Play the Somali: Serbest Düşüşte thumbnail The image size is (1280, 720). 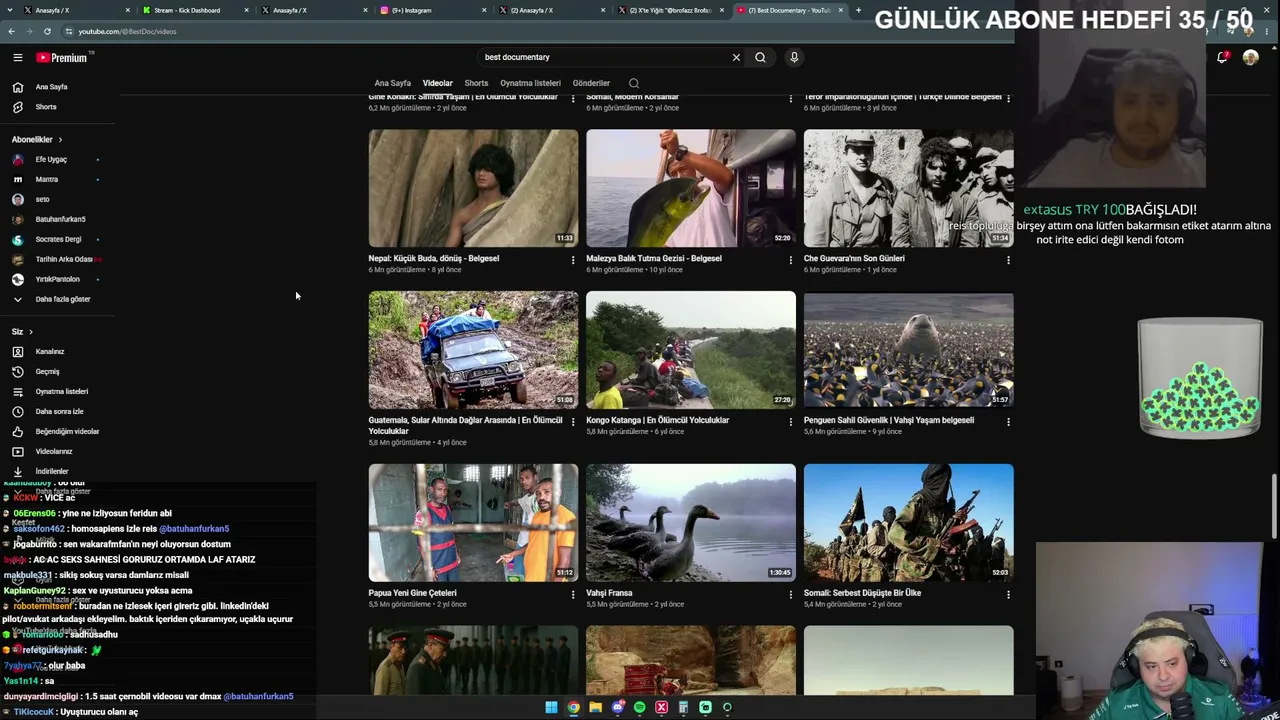point(908,522)
